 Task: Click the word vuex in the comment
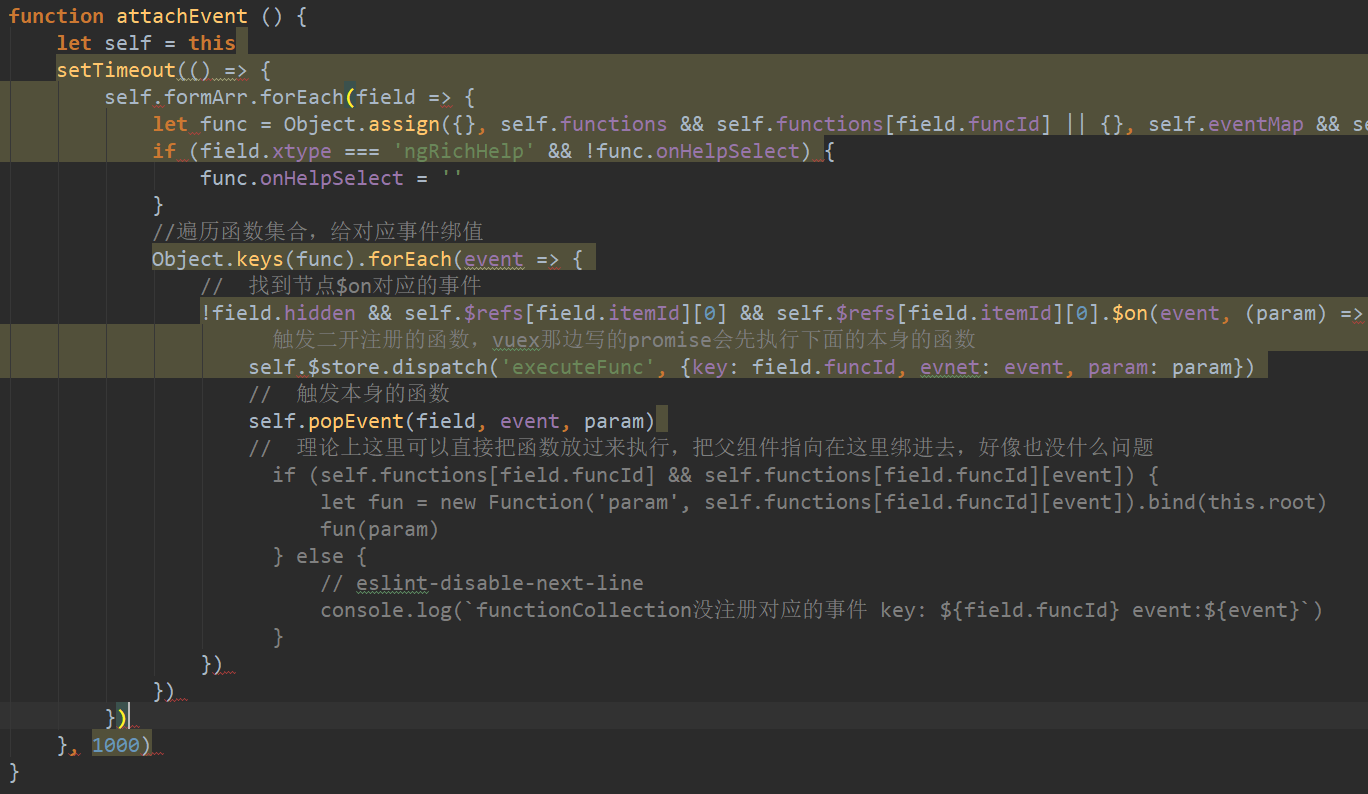click(516, 340)
